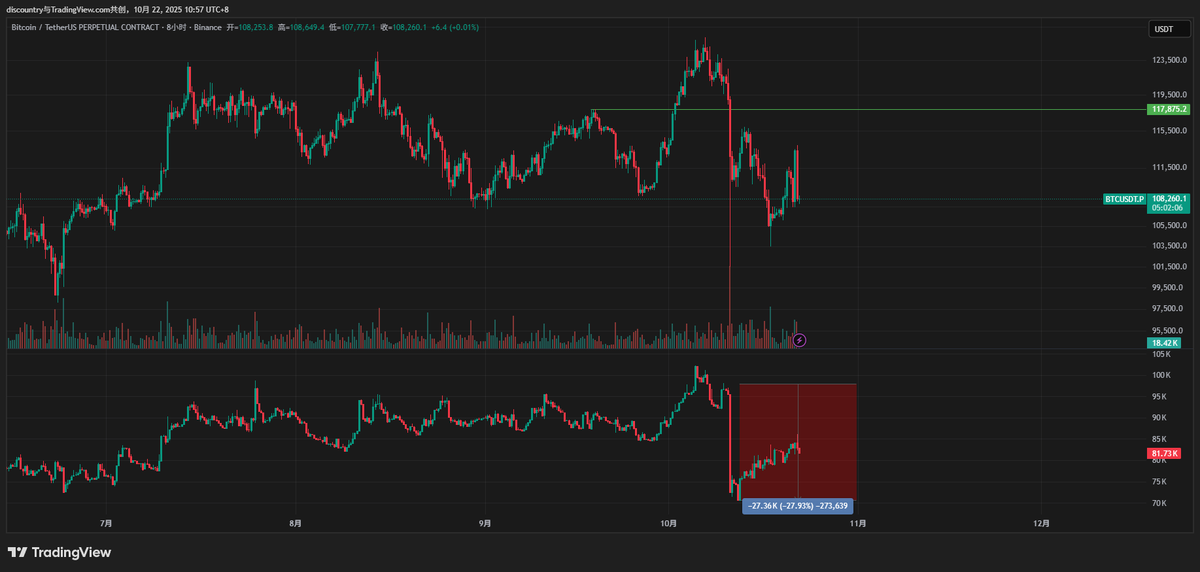This screenshot has height=572, width=1200.
Task: Click the green 117,875.2 price label
Action: click(1169, 109)
